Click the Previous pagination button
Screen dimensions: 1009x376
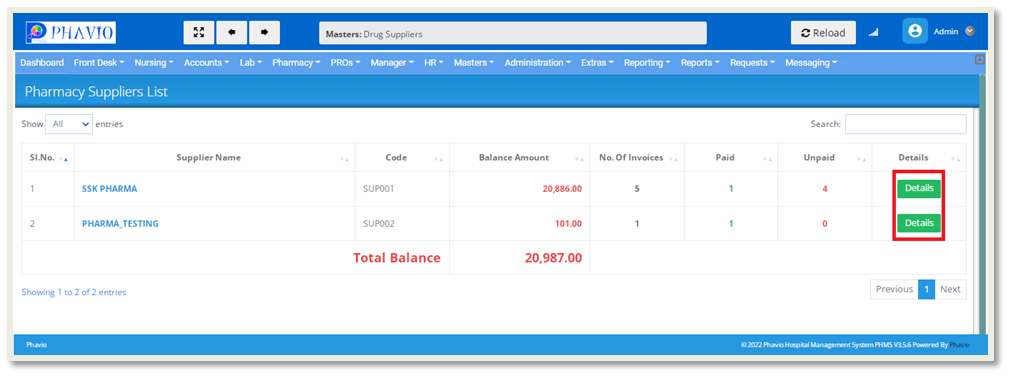click(894, 290)
